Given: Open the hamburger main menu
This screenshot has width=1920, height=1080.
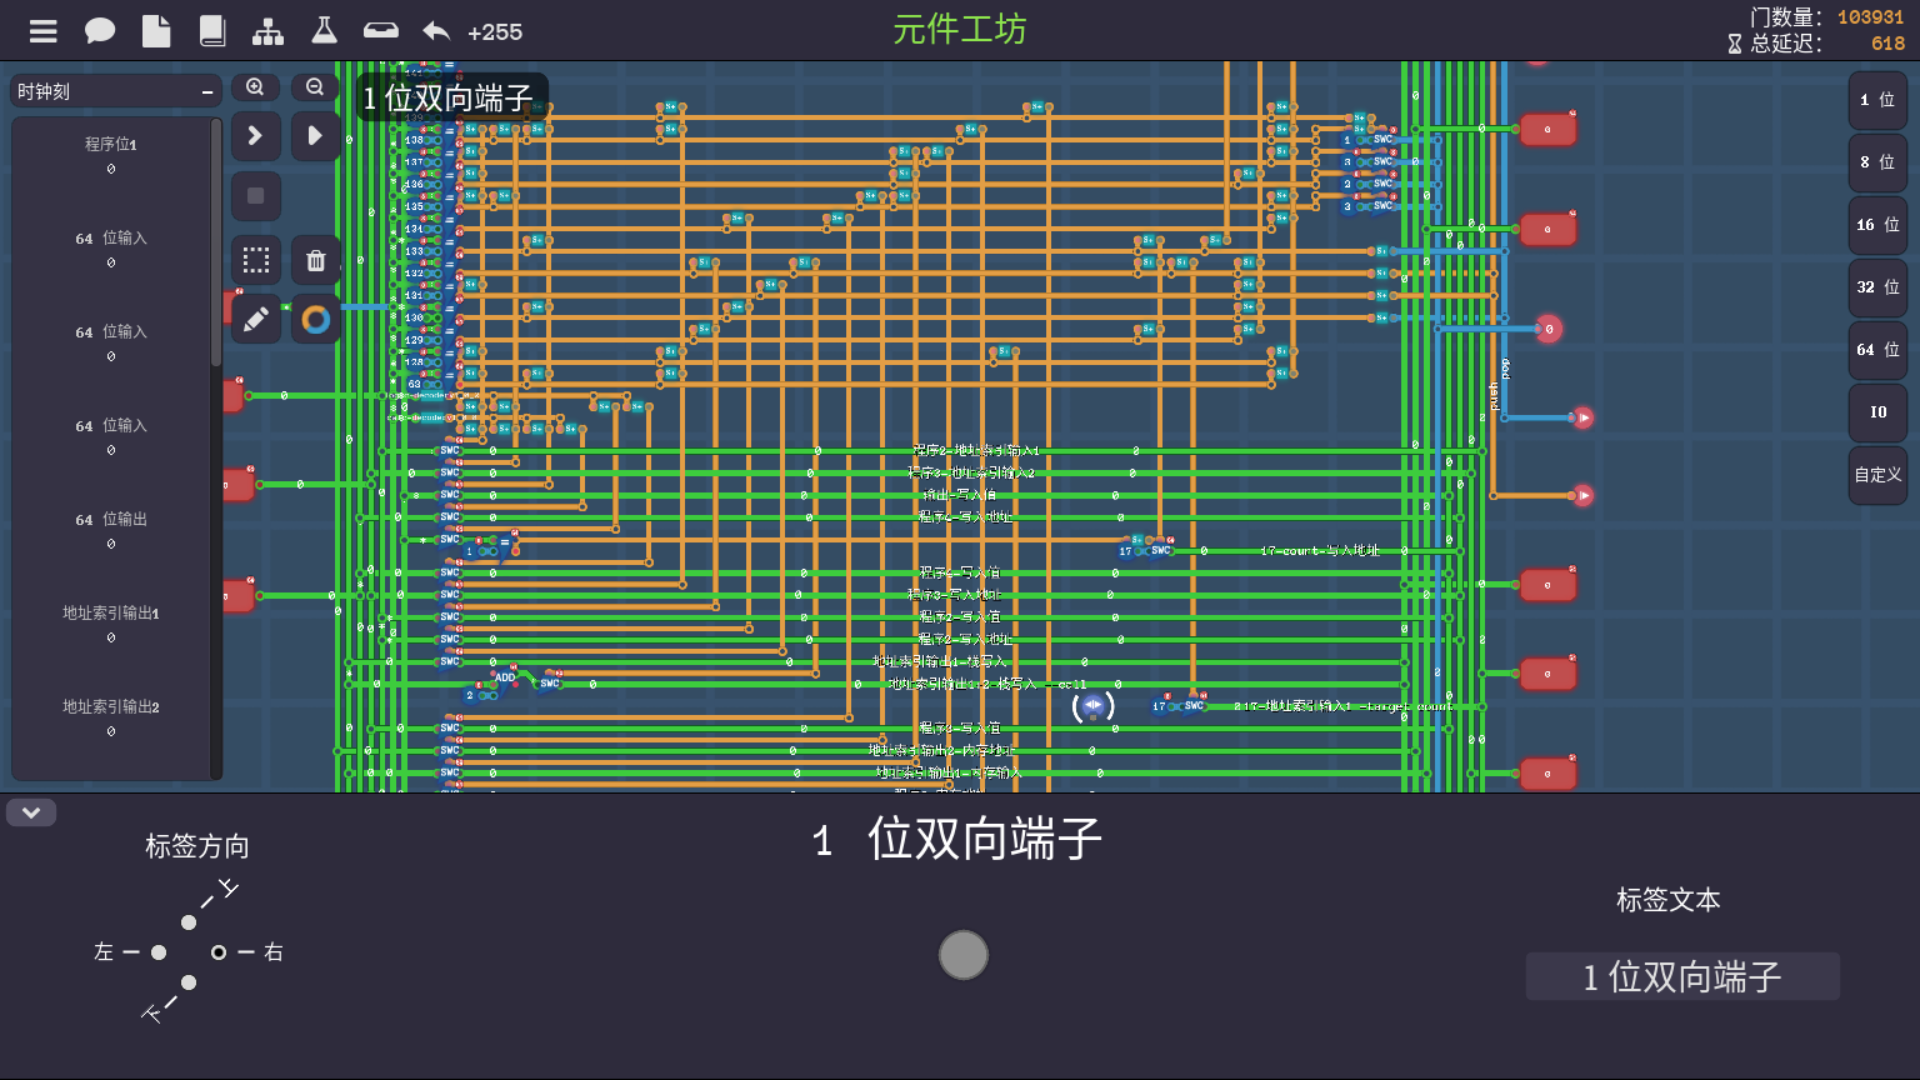Looking at the screenshot, I should pos(43,32).
